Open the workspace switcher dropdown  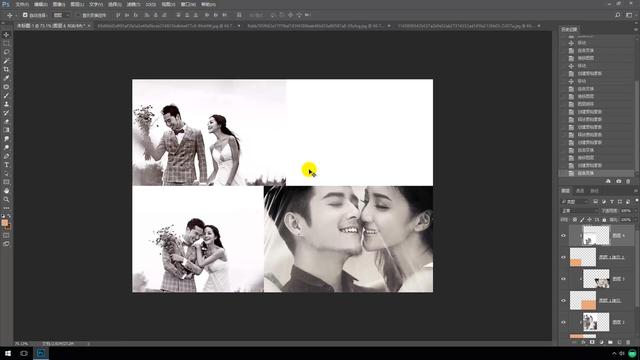coord(629,15)
